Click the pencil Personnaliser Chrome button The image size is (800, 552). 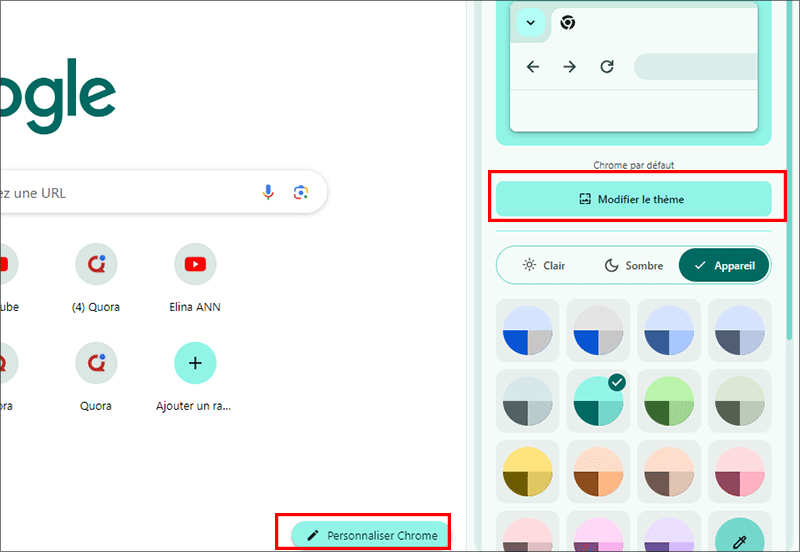pos(371,535)
